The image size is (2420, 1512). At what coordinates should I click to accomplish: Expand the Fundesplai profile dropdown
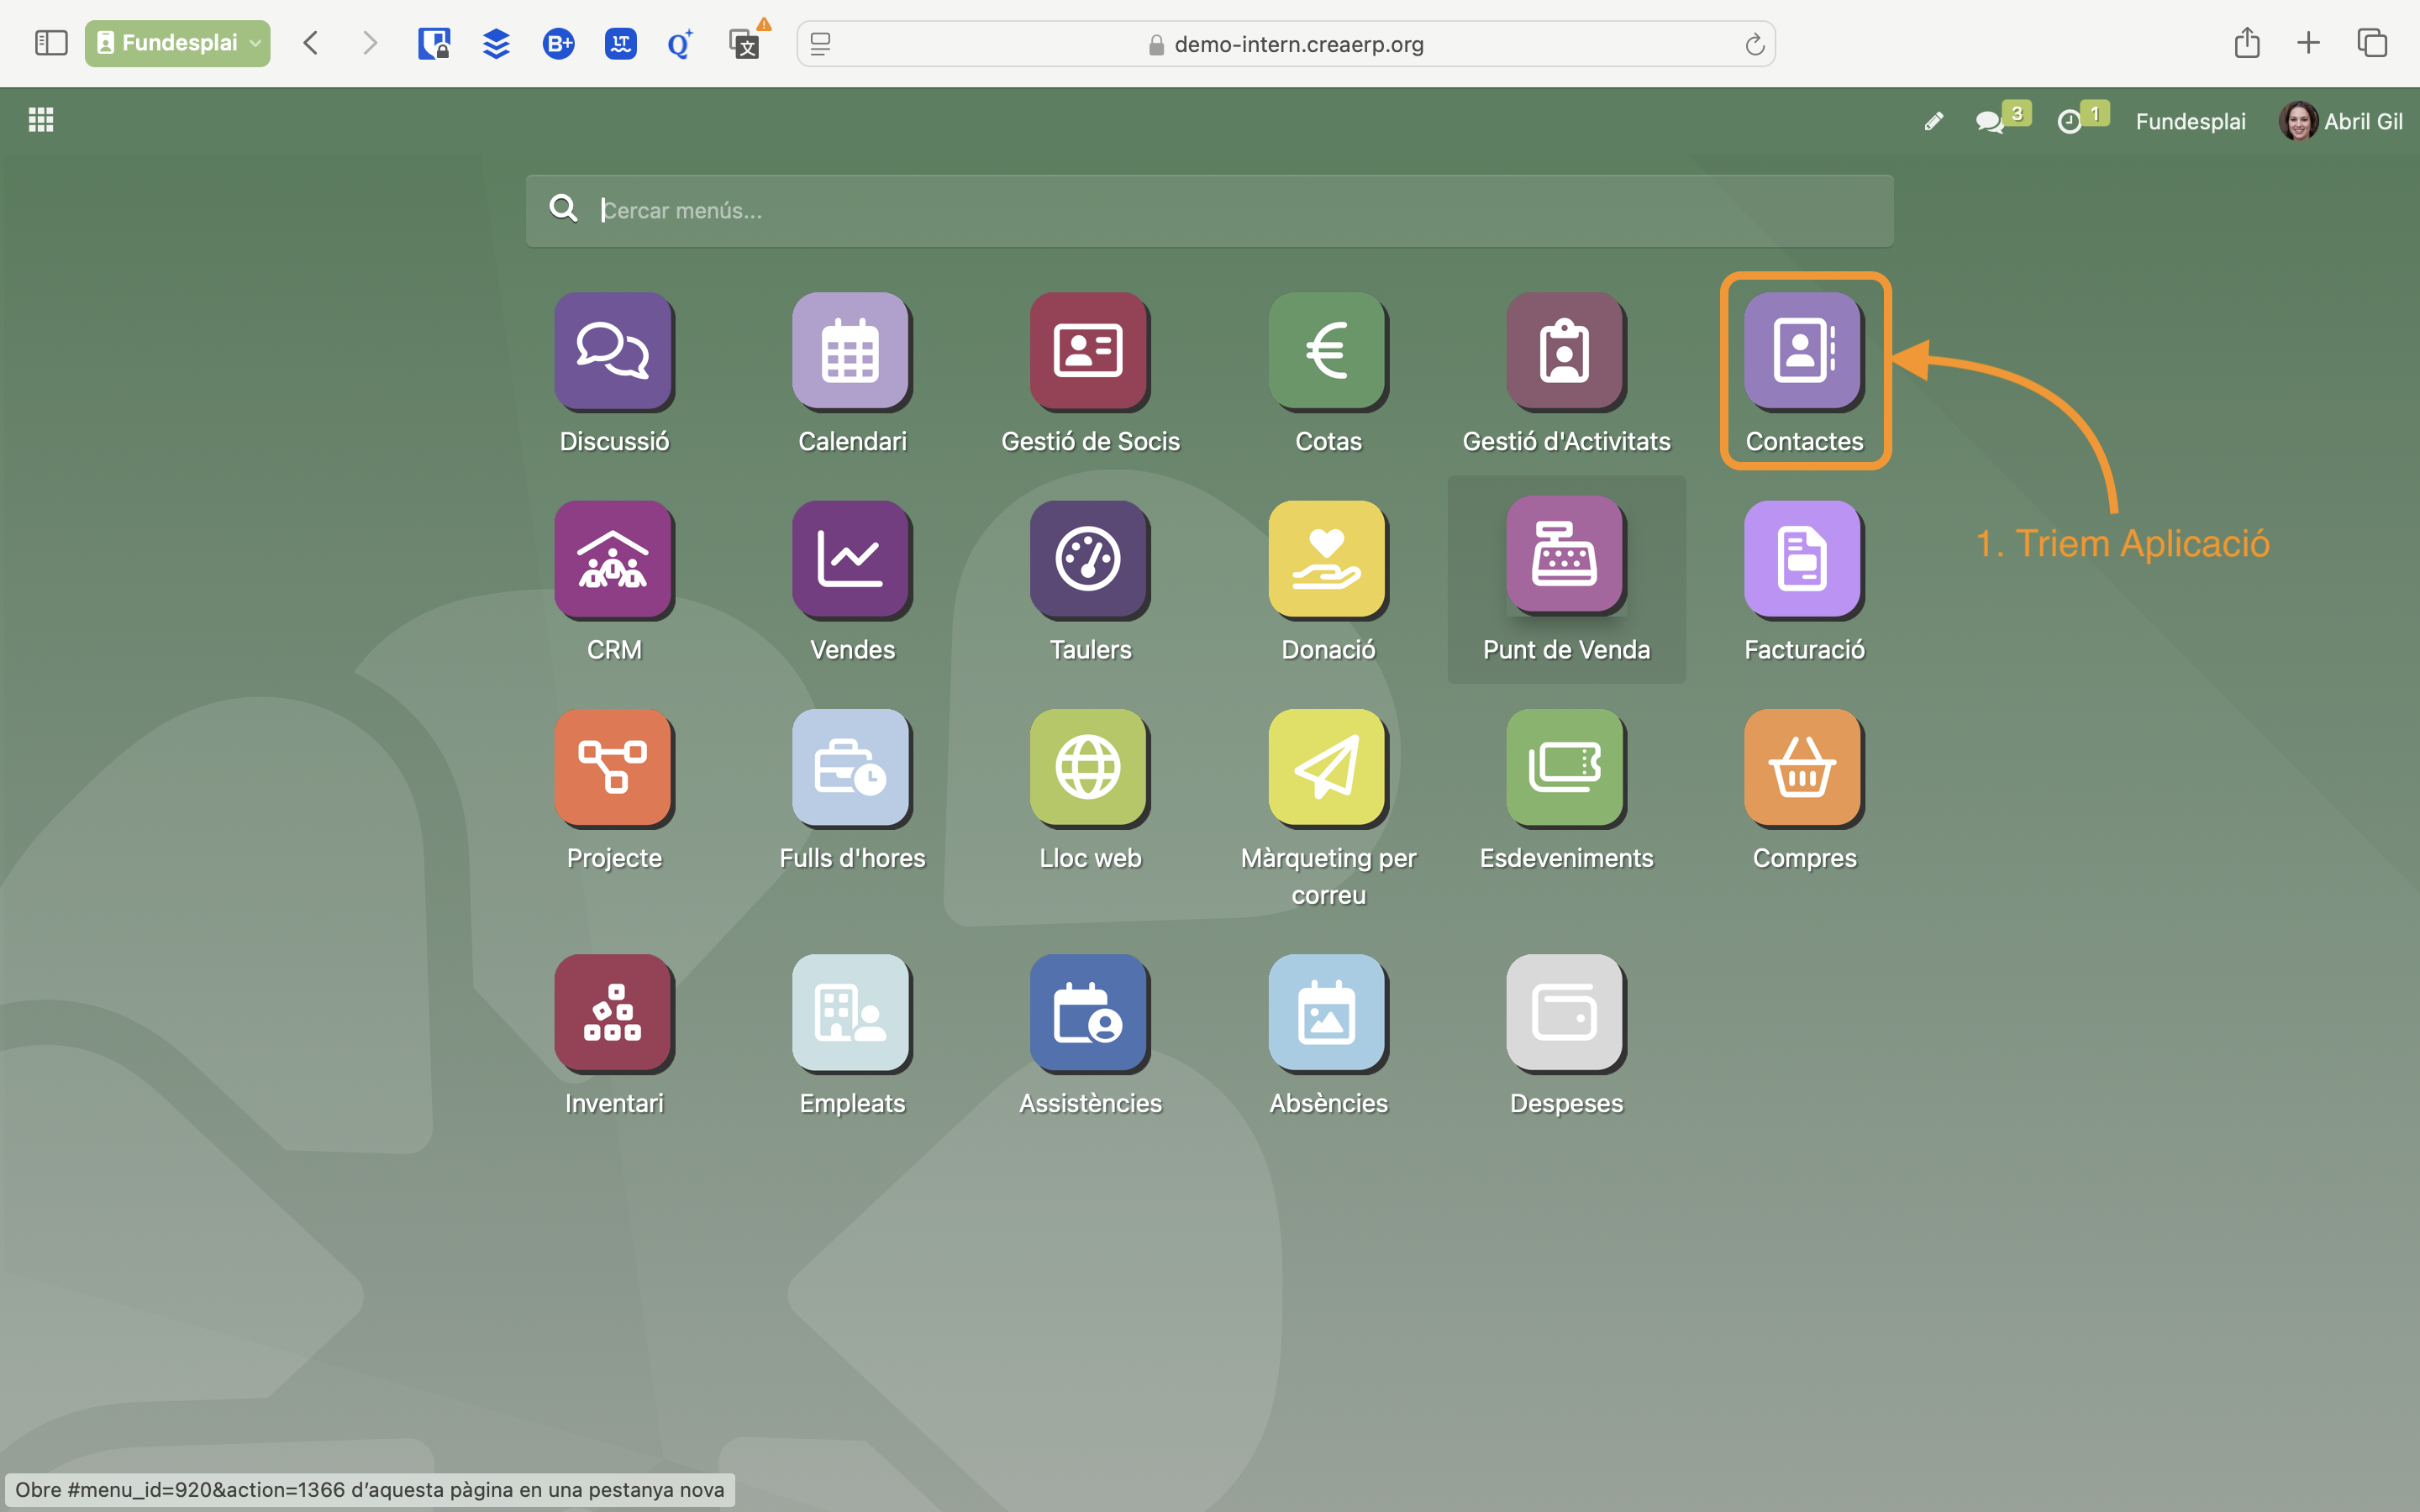(x=177, y=43)
